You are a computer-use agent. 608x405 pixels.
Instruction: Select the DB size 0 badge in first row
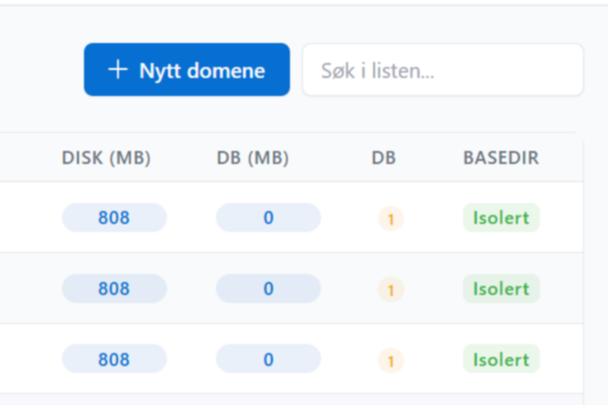[268, 217]
